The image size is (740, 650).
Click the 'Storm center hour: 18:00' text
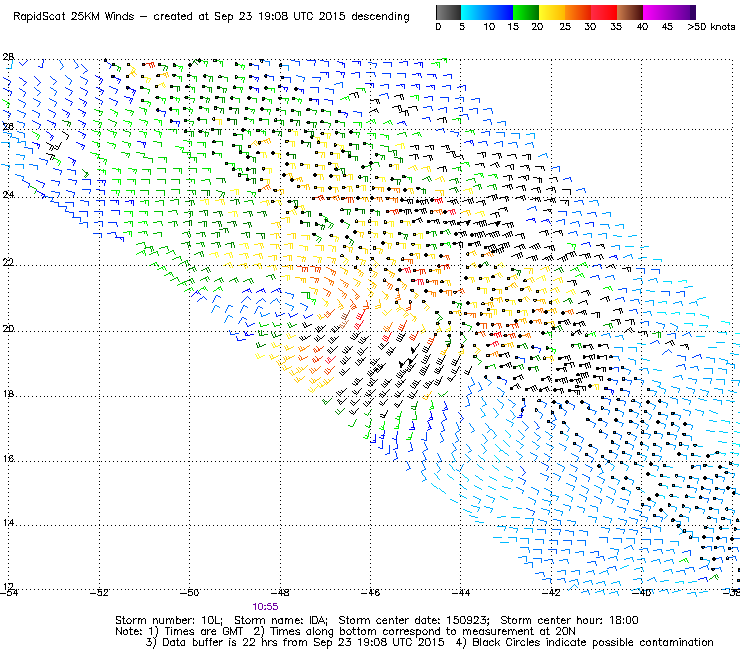569,620
